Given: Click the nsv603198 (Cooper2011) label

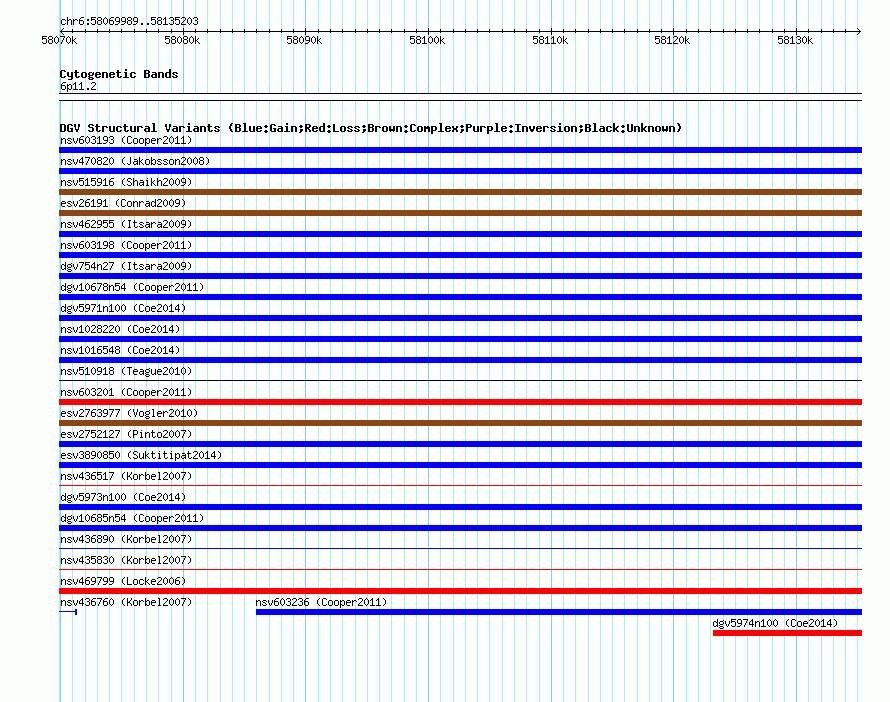Looking at the screenshot, I should point(126,245).
